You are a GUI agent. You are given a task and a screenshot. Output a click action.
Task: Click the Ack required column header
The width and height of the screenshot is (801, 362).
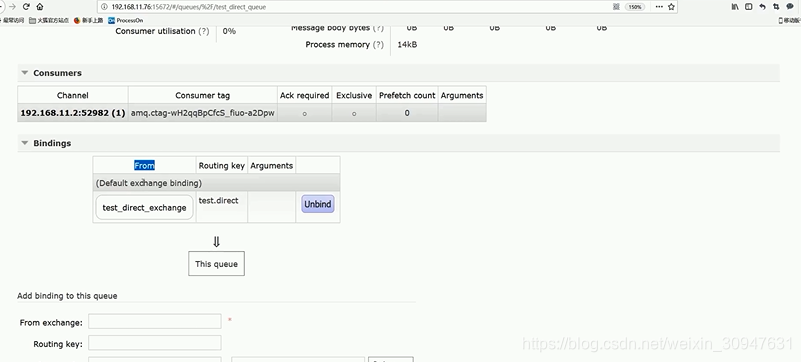point(304,95)
